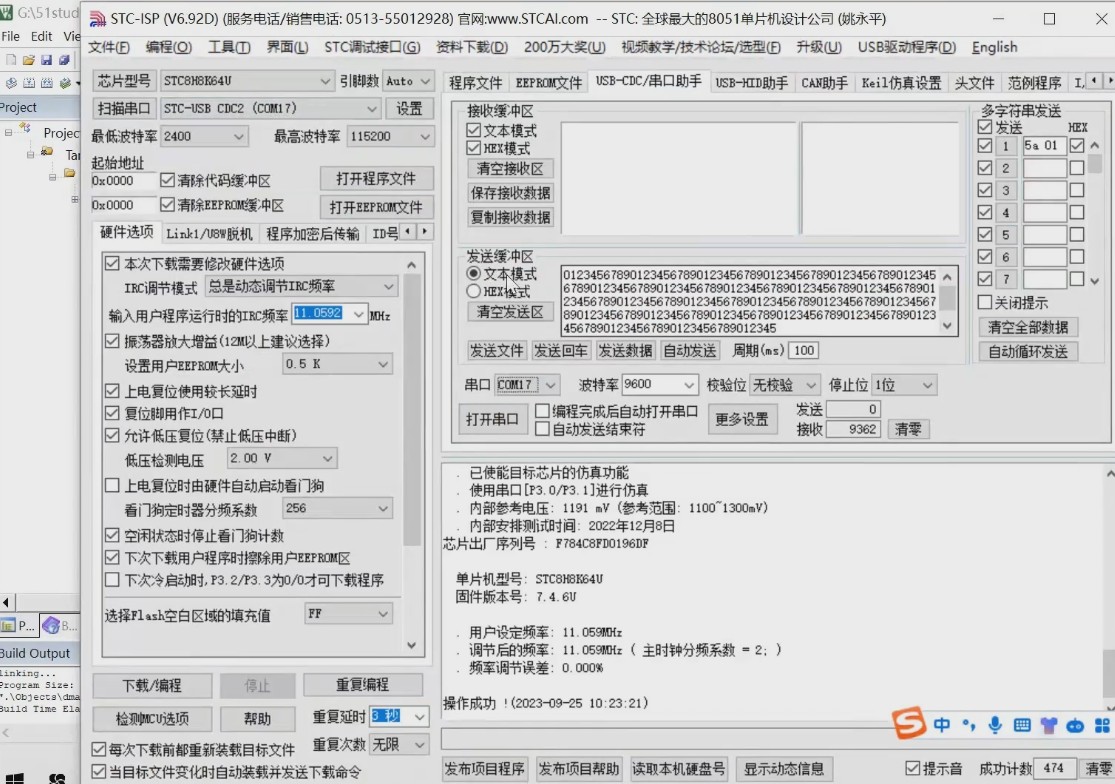Click the Sogou voice input microphone icon
This screenshot has width=1115, height=784.
995,725
